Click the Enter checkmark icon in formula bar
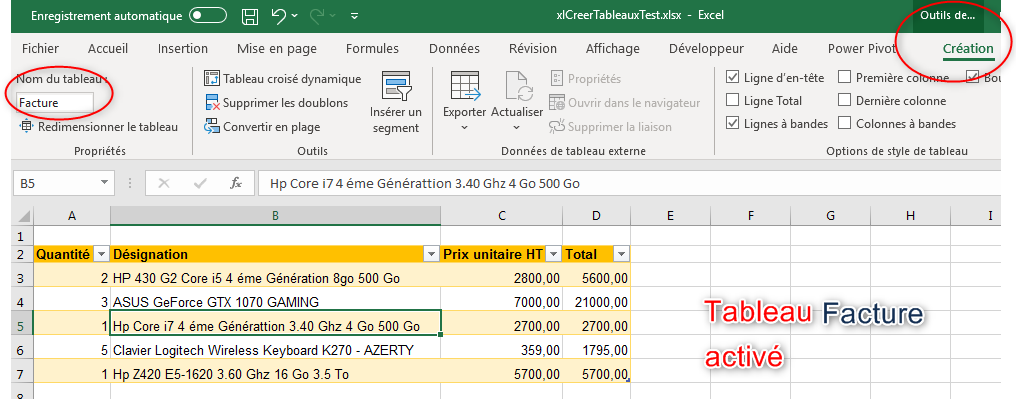1016x399 pixels. 200,183
